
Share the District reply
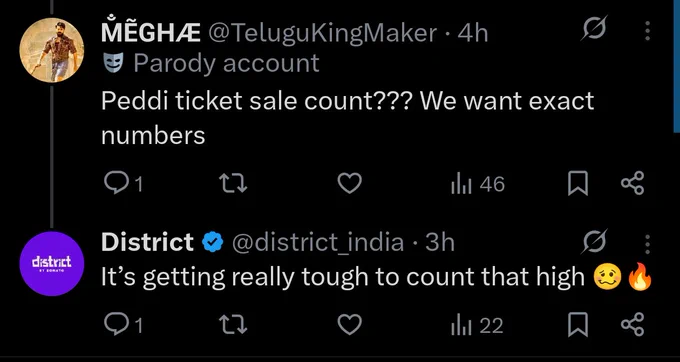click(633, 324)
